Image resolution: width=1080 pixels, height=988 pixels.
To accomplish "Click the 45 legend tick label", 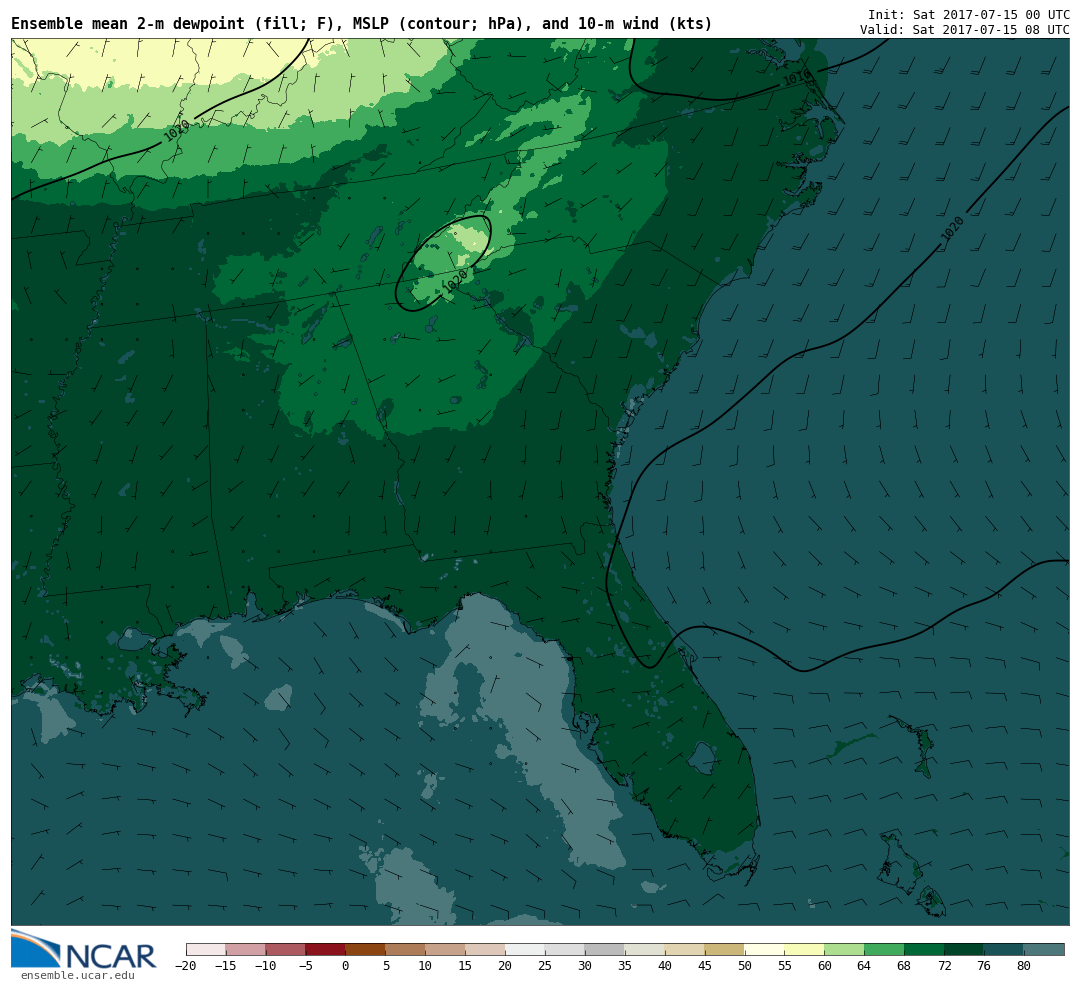I will tap(705, 966).
